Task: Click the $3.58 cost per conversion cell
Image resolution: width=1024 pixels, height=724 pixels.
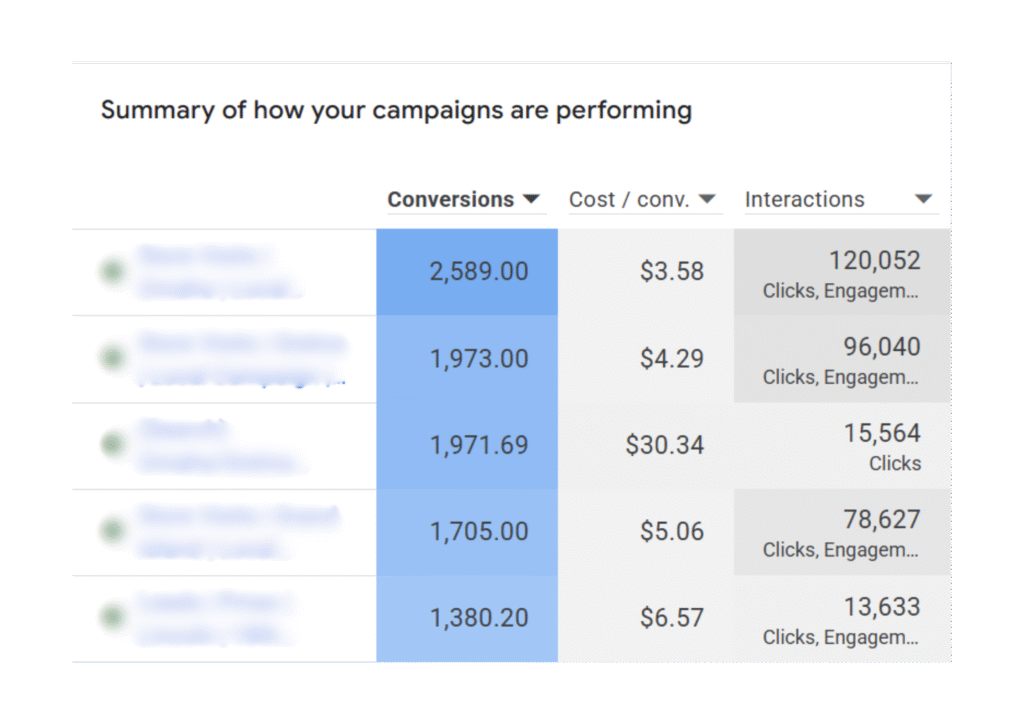Action: pyautogui.click(x=646, y=272)
